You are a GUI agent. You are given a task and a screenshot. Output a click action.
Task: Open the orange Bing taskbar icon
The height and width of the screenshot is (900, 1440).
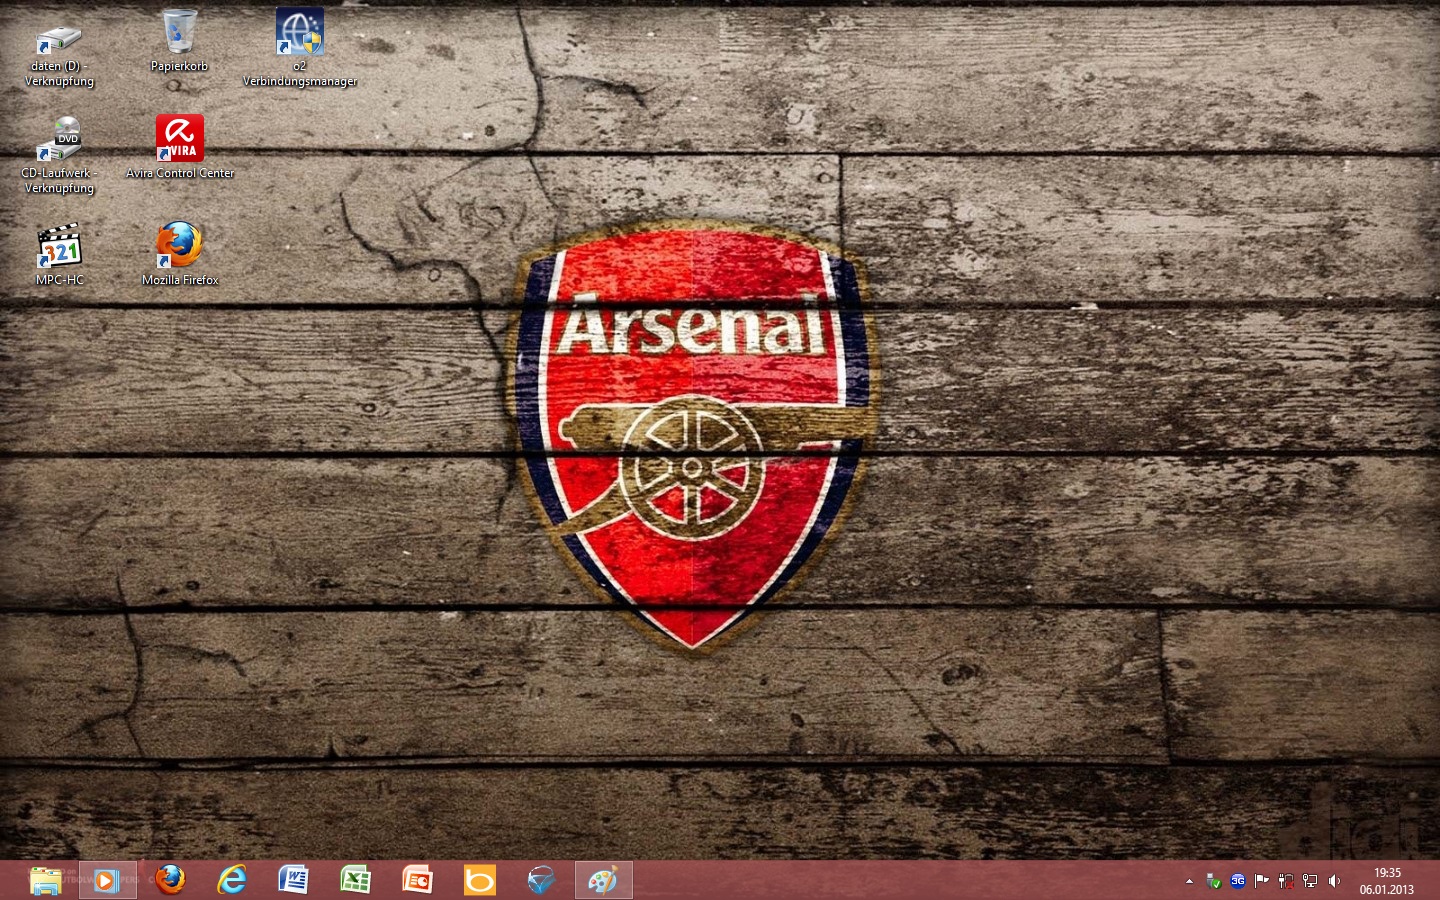tap(480, 880)
